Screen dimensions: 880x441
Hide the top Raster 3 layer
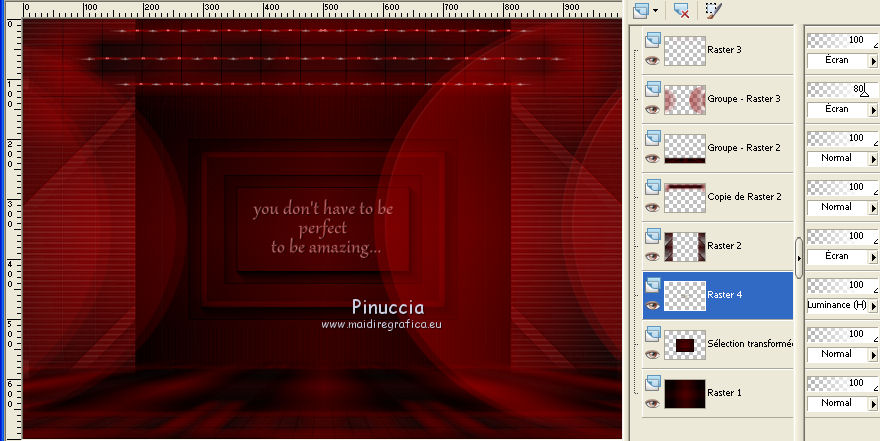click(x=652, y=61)
